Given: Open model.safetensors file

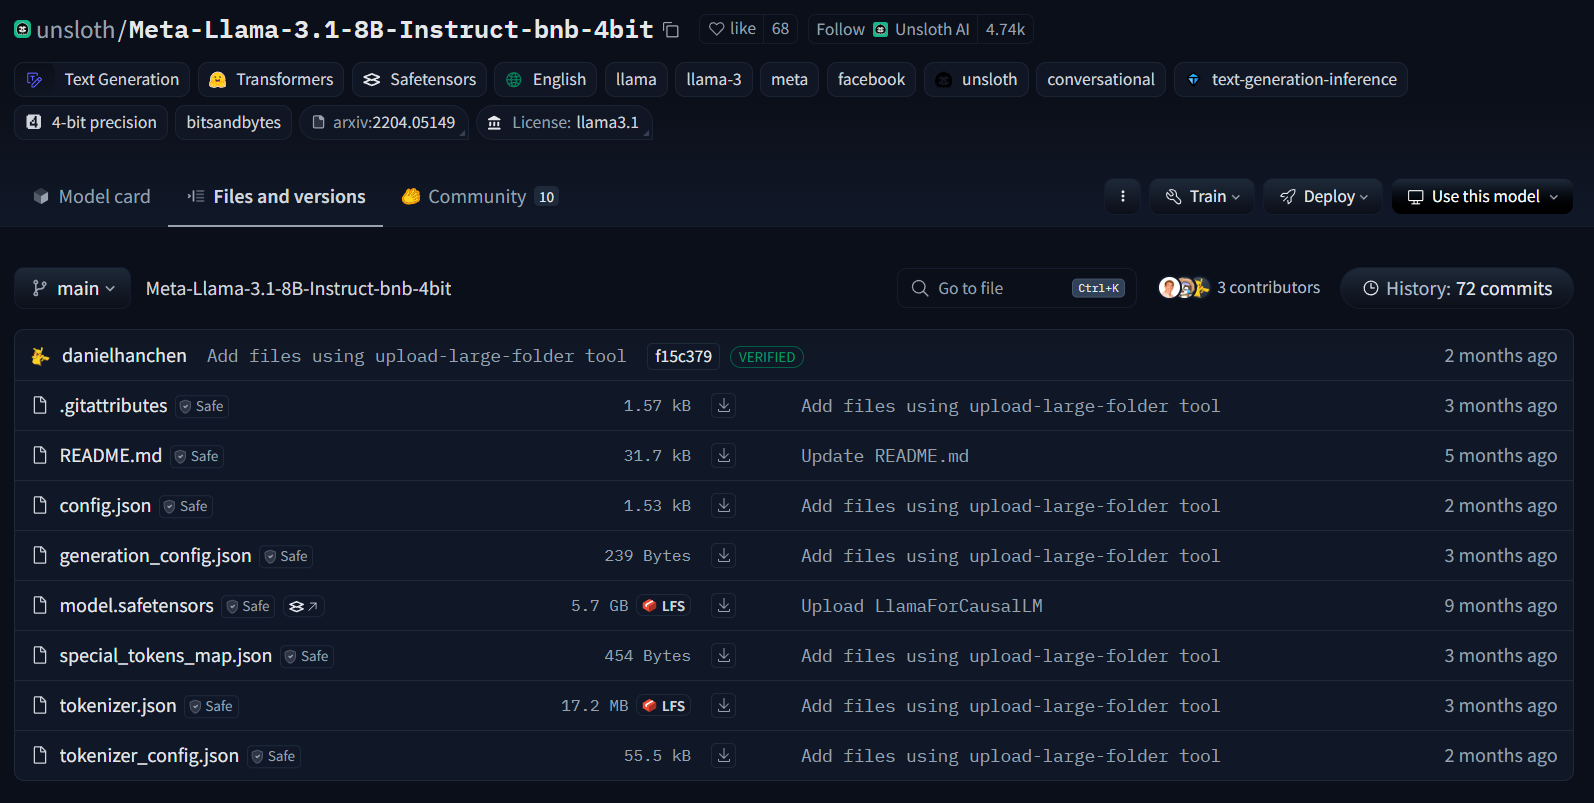Looking at the screenshot, I should tap(136, 605).
